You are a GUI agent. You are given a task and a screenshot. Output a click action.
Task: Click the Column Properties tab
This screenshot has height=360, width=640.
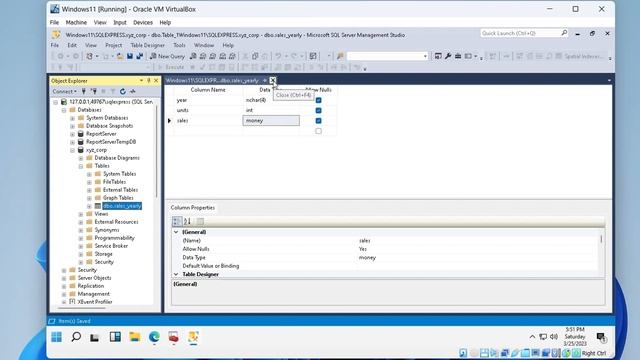(193, 208)
